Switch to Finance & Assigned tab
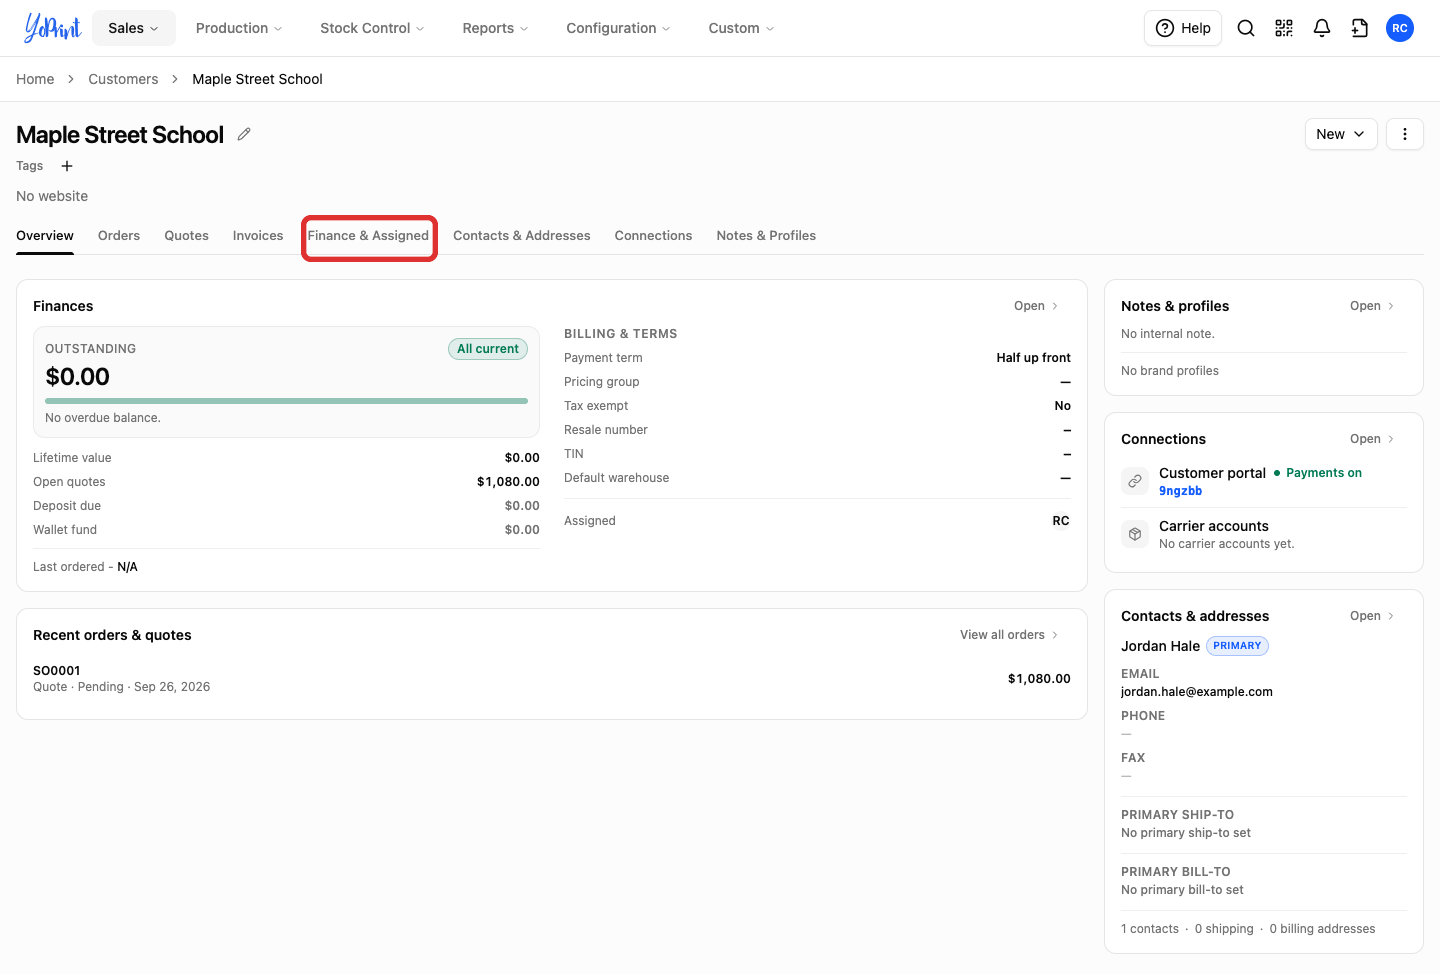 point(368,236)
